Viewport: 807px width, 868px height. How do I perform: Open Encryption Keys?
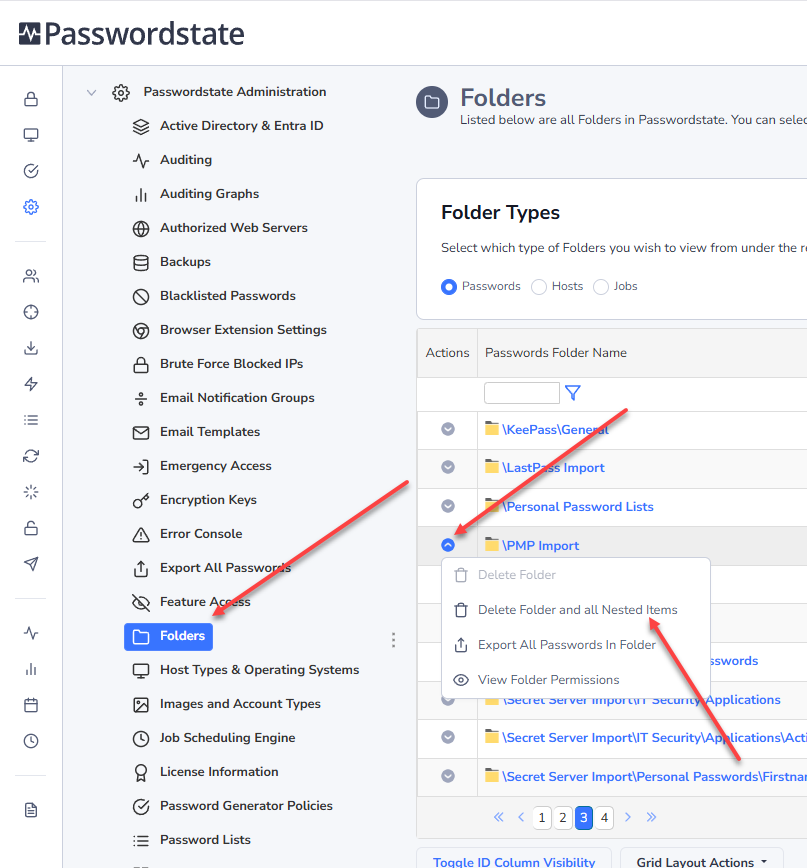pyautogui.click(x=208, y=500)
